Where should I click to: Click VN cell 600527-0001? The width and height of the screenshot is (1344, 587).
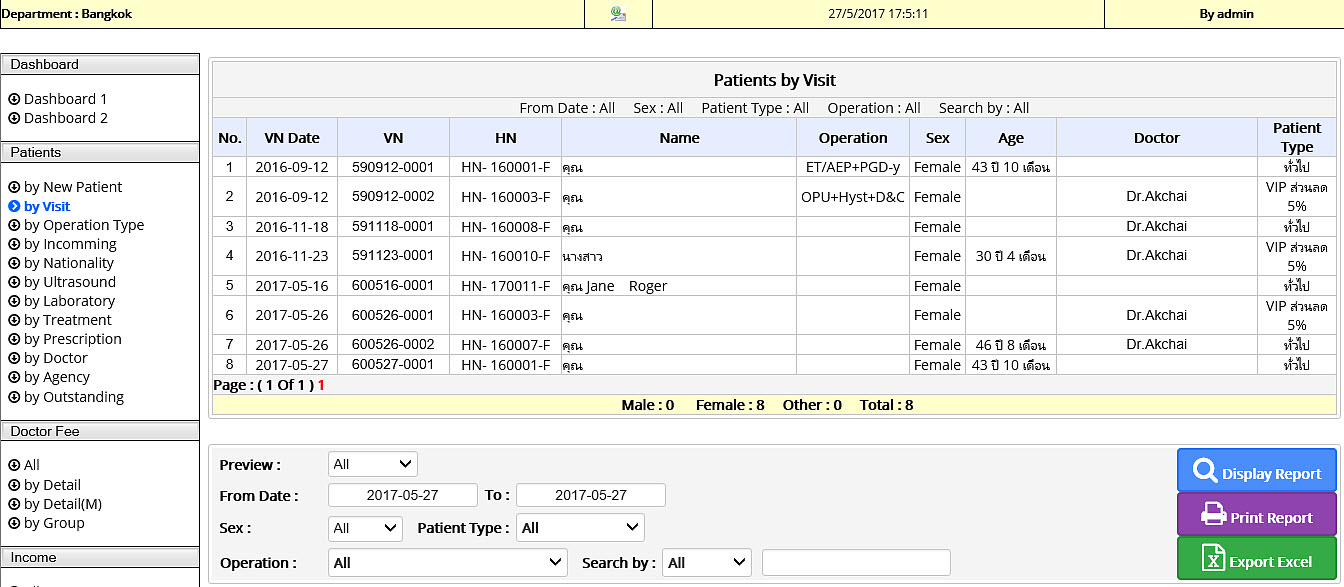[394, 365]
